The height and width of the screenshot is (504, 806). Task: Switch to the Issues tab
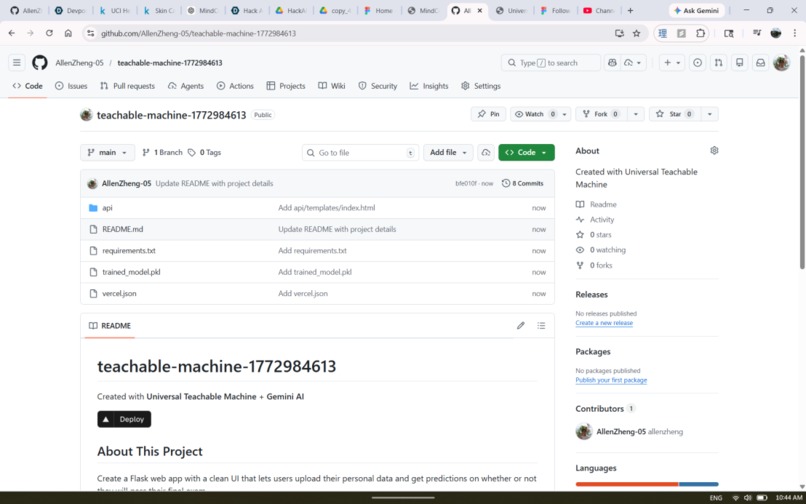click(x=71, y=86)
